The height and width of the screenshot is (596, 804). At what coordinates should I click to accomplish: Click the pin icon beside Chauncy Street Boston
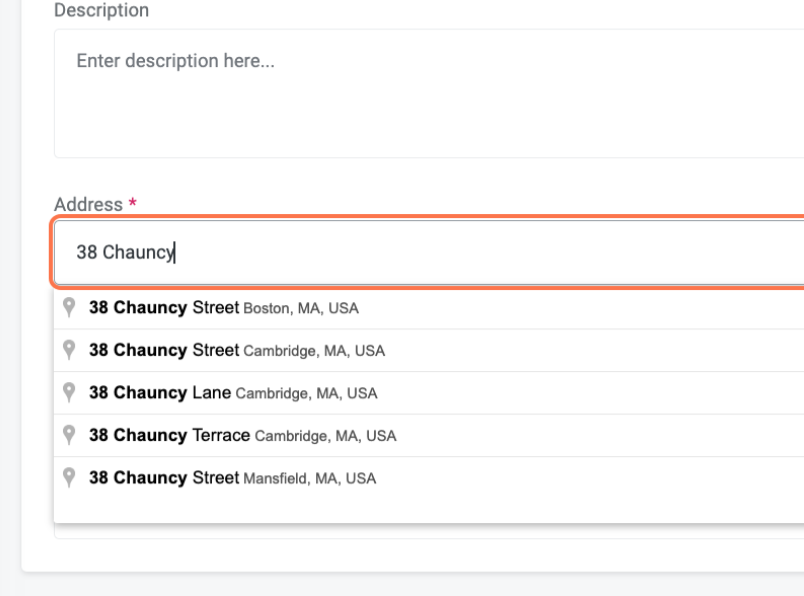[68, 308]
